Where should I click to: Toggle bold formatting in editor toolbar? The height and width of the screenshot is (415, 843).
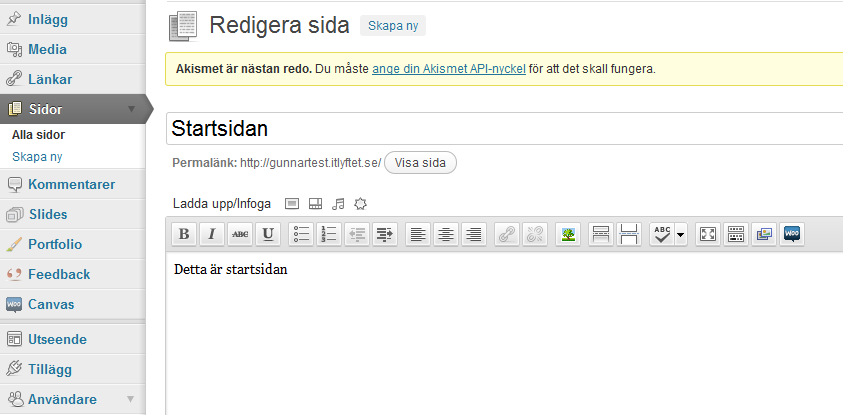(x=184, y=234)
